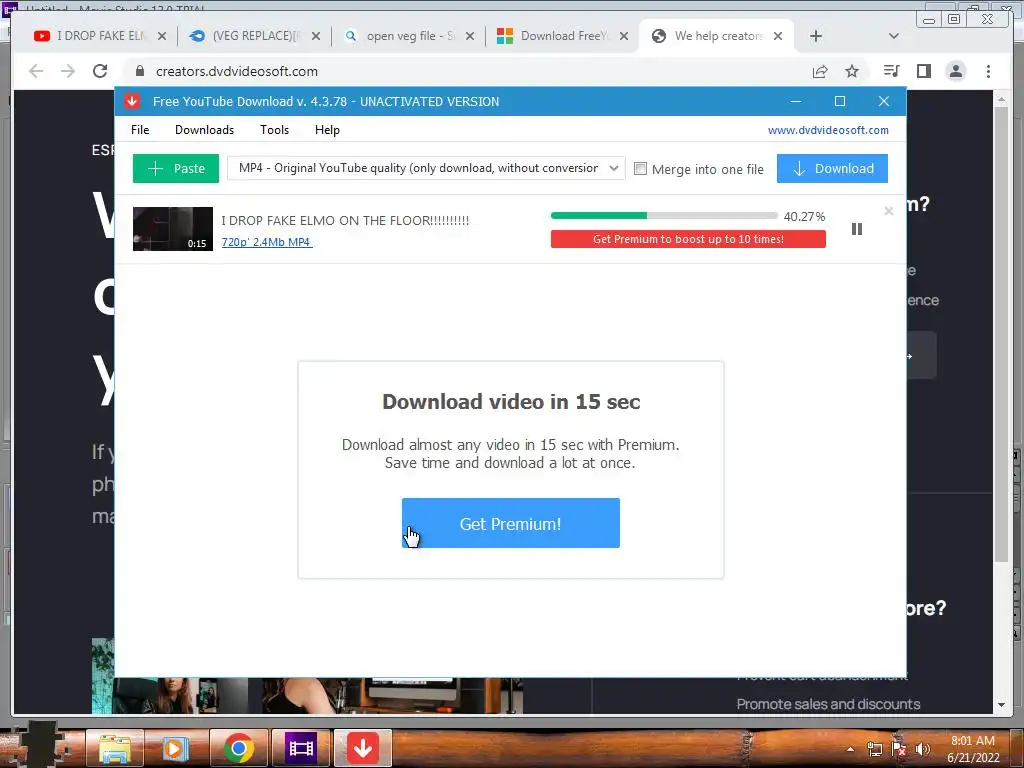Click the Chrome taskbar icon

pyautogui.click(x=238, y=748)
